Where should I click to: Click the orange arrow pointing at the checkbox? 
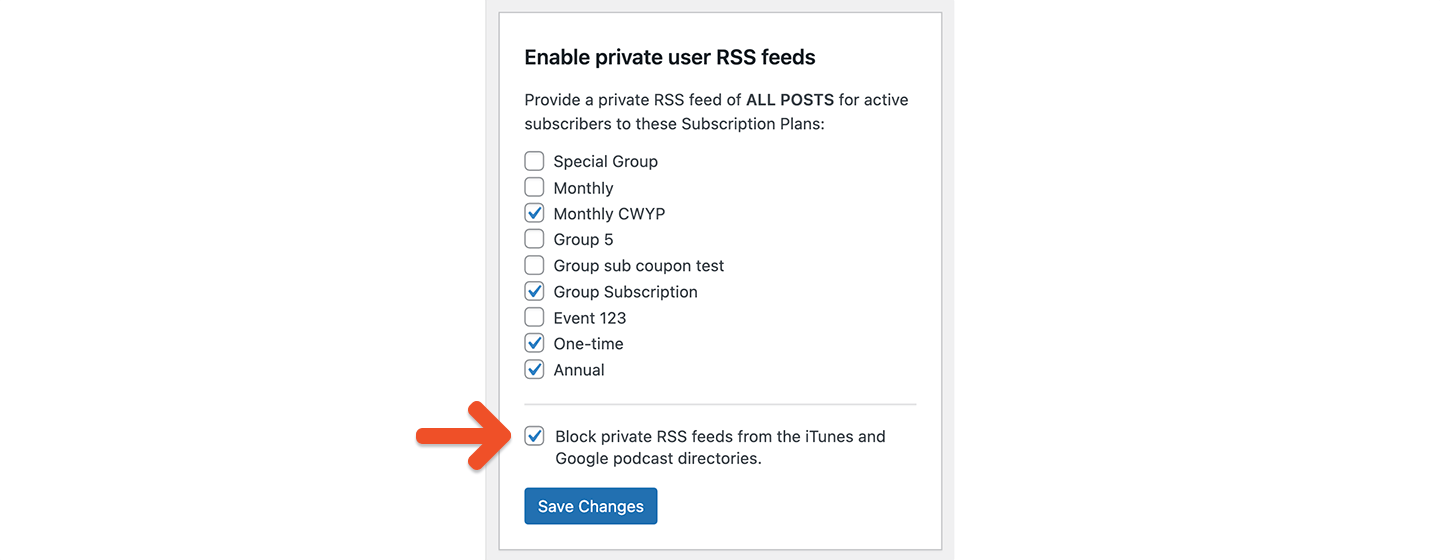click(x=465, y=436)
